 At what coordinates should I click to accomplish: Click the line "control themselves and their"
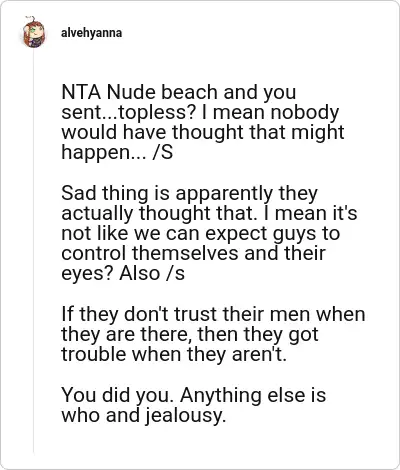193,253
